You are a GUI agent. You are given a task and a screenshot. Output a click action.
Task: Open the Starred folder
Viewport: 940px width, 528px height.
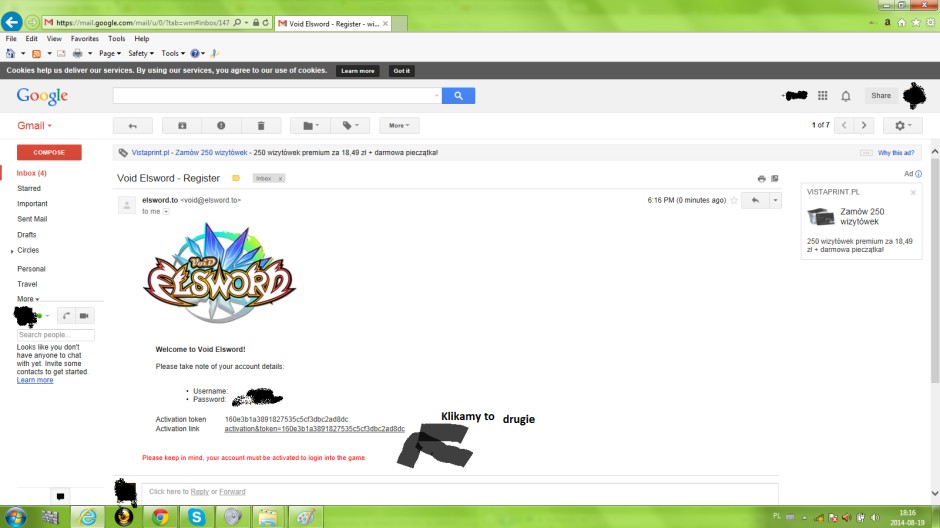pyautogui.click(x=29, y=188)
